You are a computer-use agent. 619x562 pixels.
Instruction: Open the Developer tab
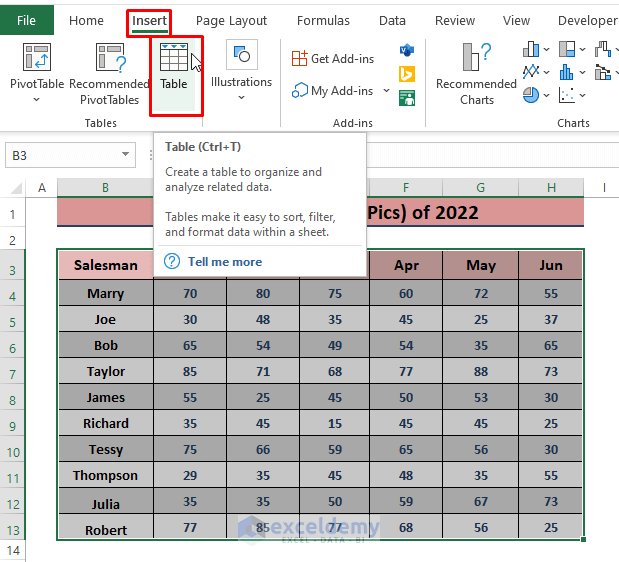click(x=587, y=21)
